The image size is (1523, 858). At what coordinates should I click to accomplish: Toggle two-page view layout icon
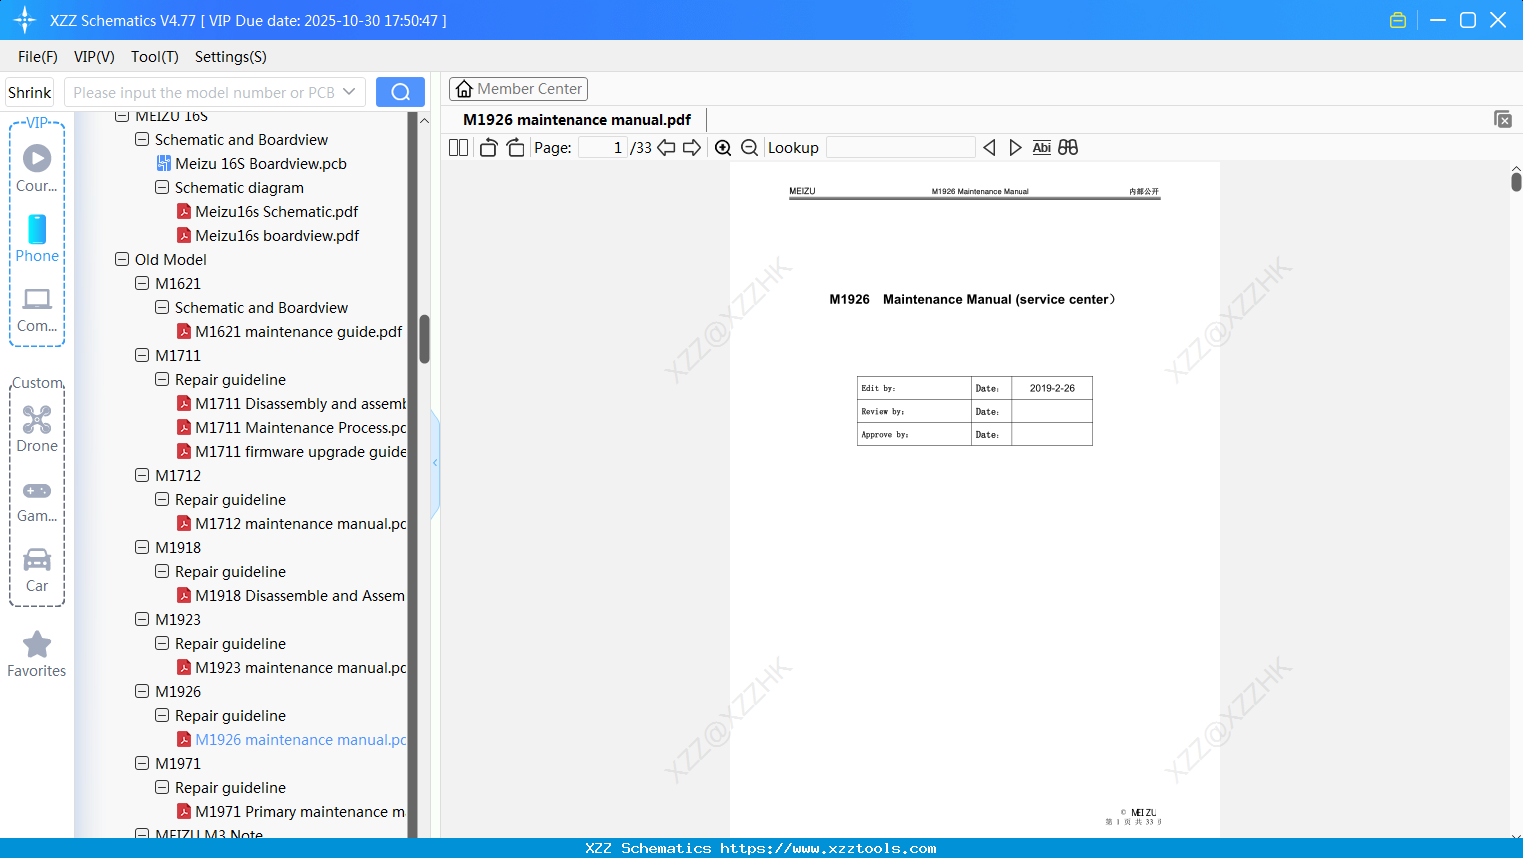pos(458,148)
